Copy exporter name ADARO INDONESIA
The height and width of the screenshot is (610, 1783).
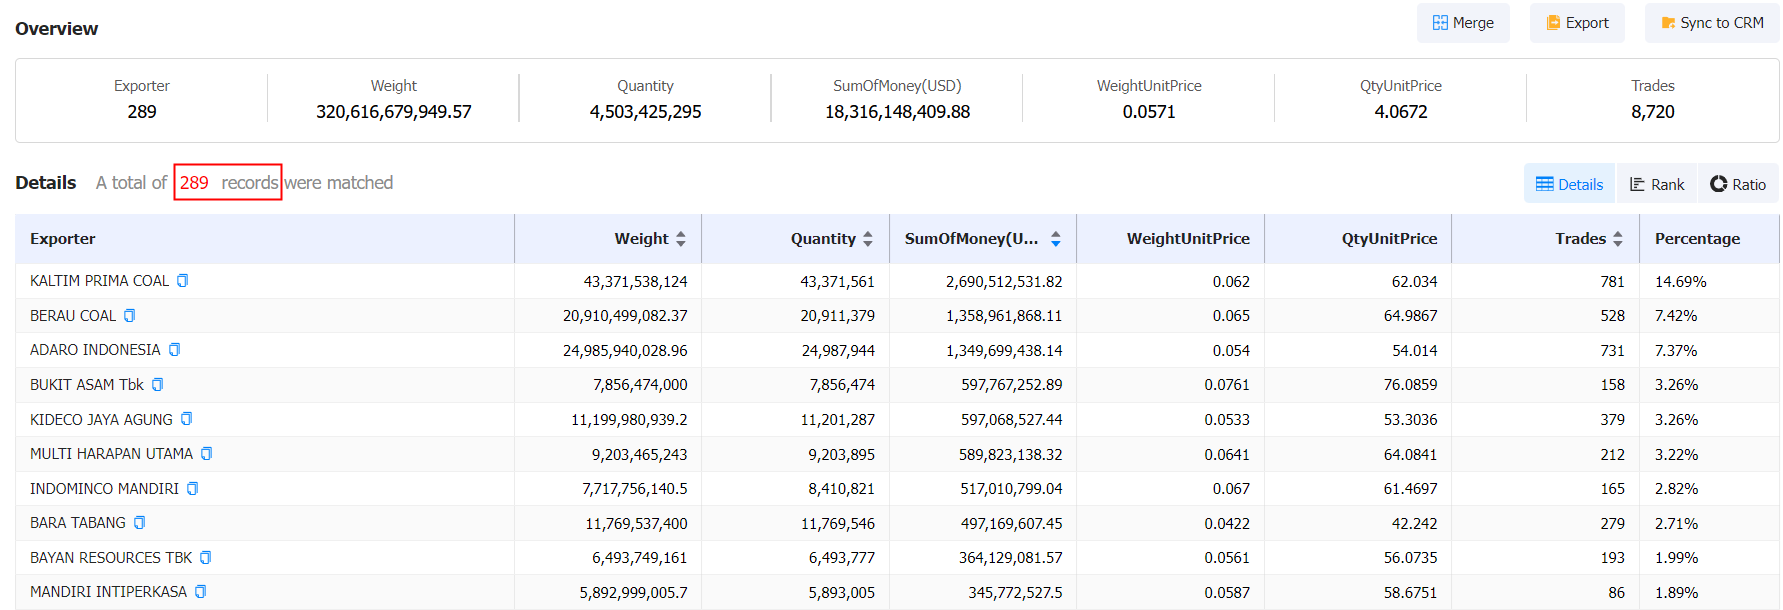point(174,350)
